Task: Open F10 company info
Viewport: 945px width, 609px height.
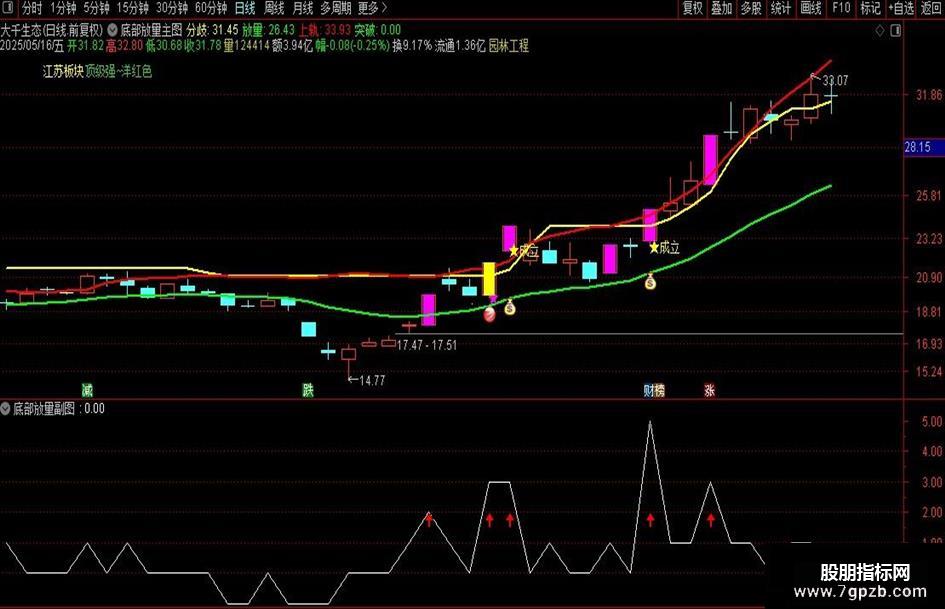Action: (x=841, y=8)
